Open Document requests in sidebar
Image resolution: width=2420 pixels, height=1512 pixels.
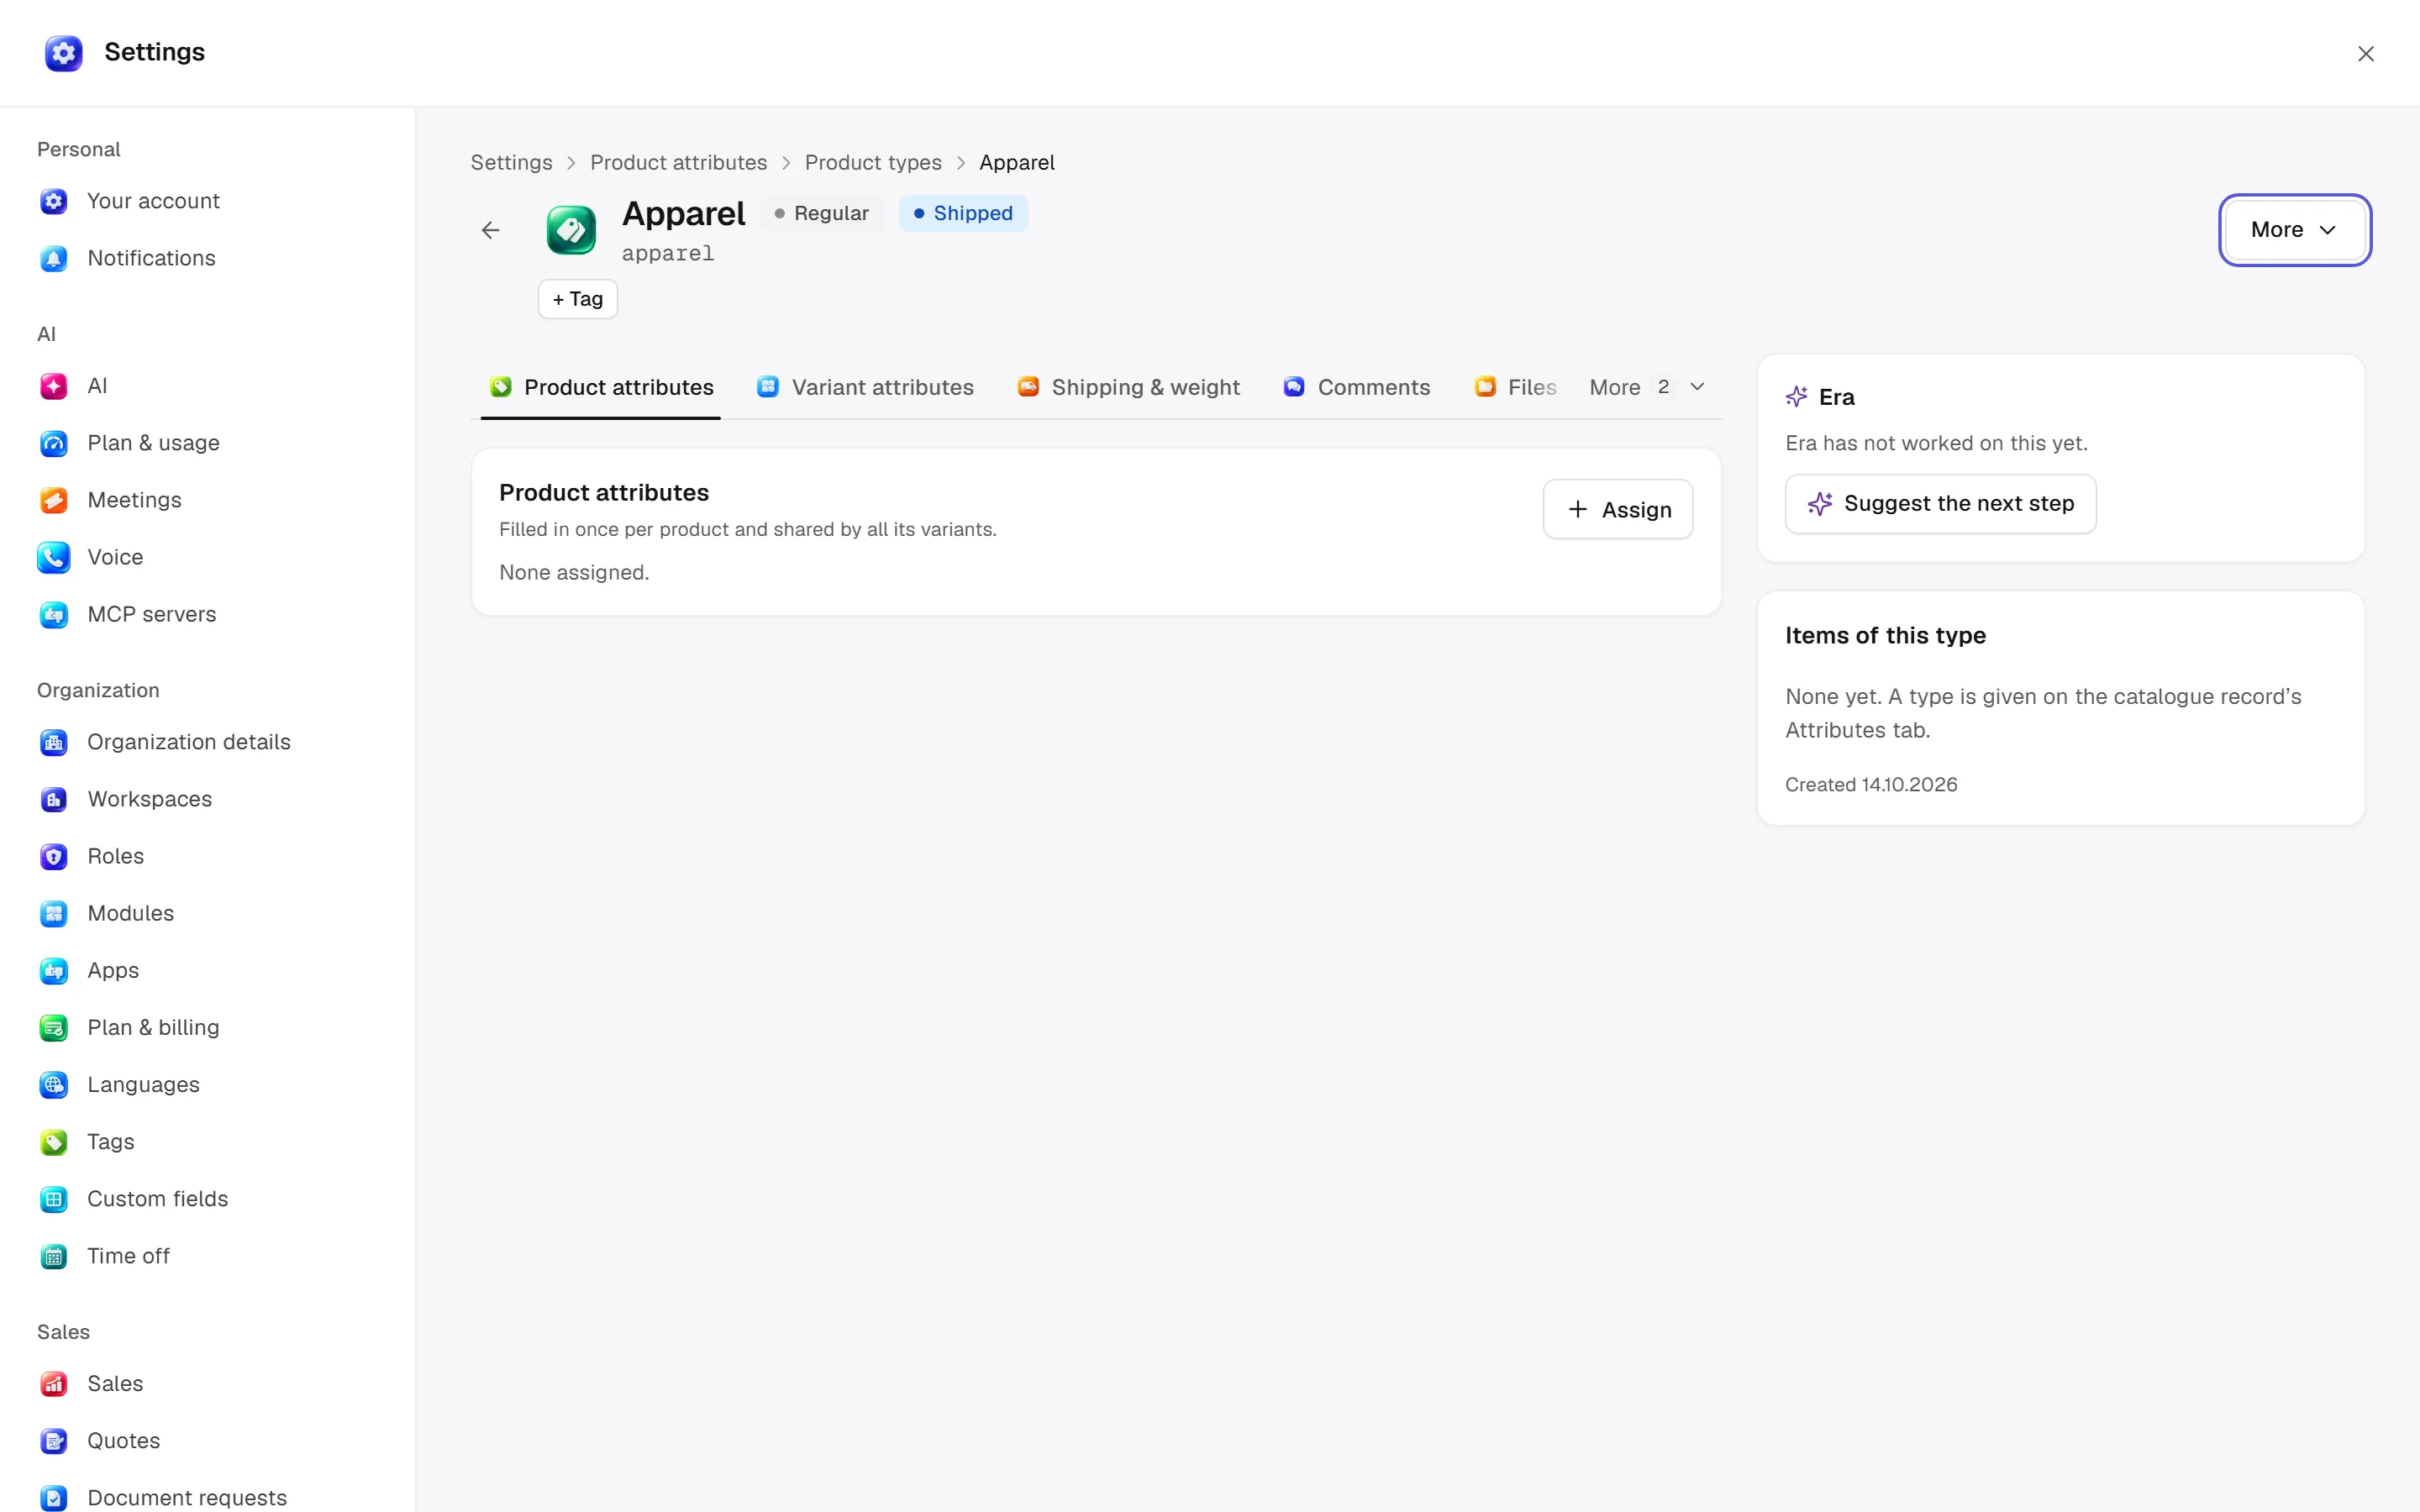point(208,1497)
